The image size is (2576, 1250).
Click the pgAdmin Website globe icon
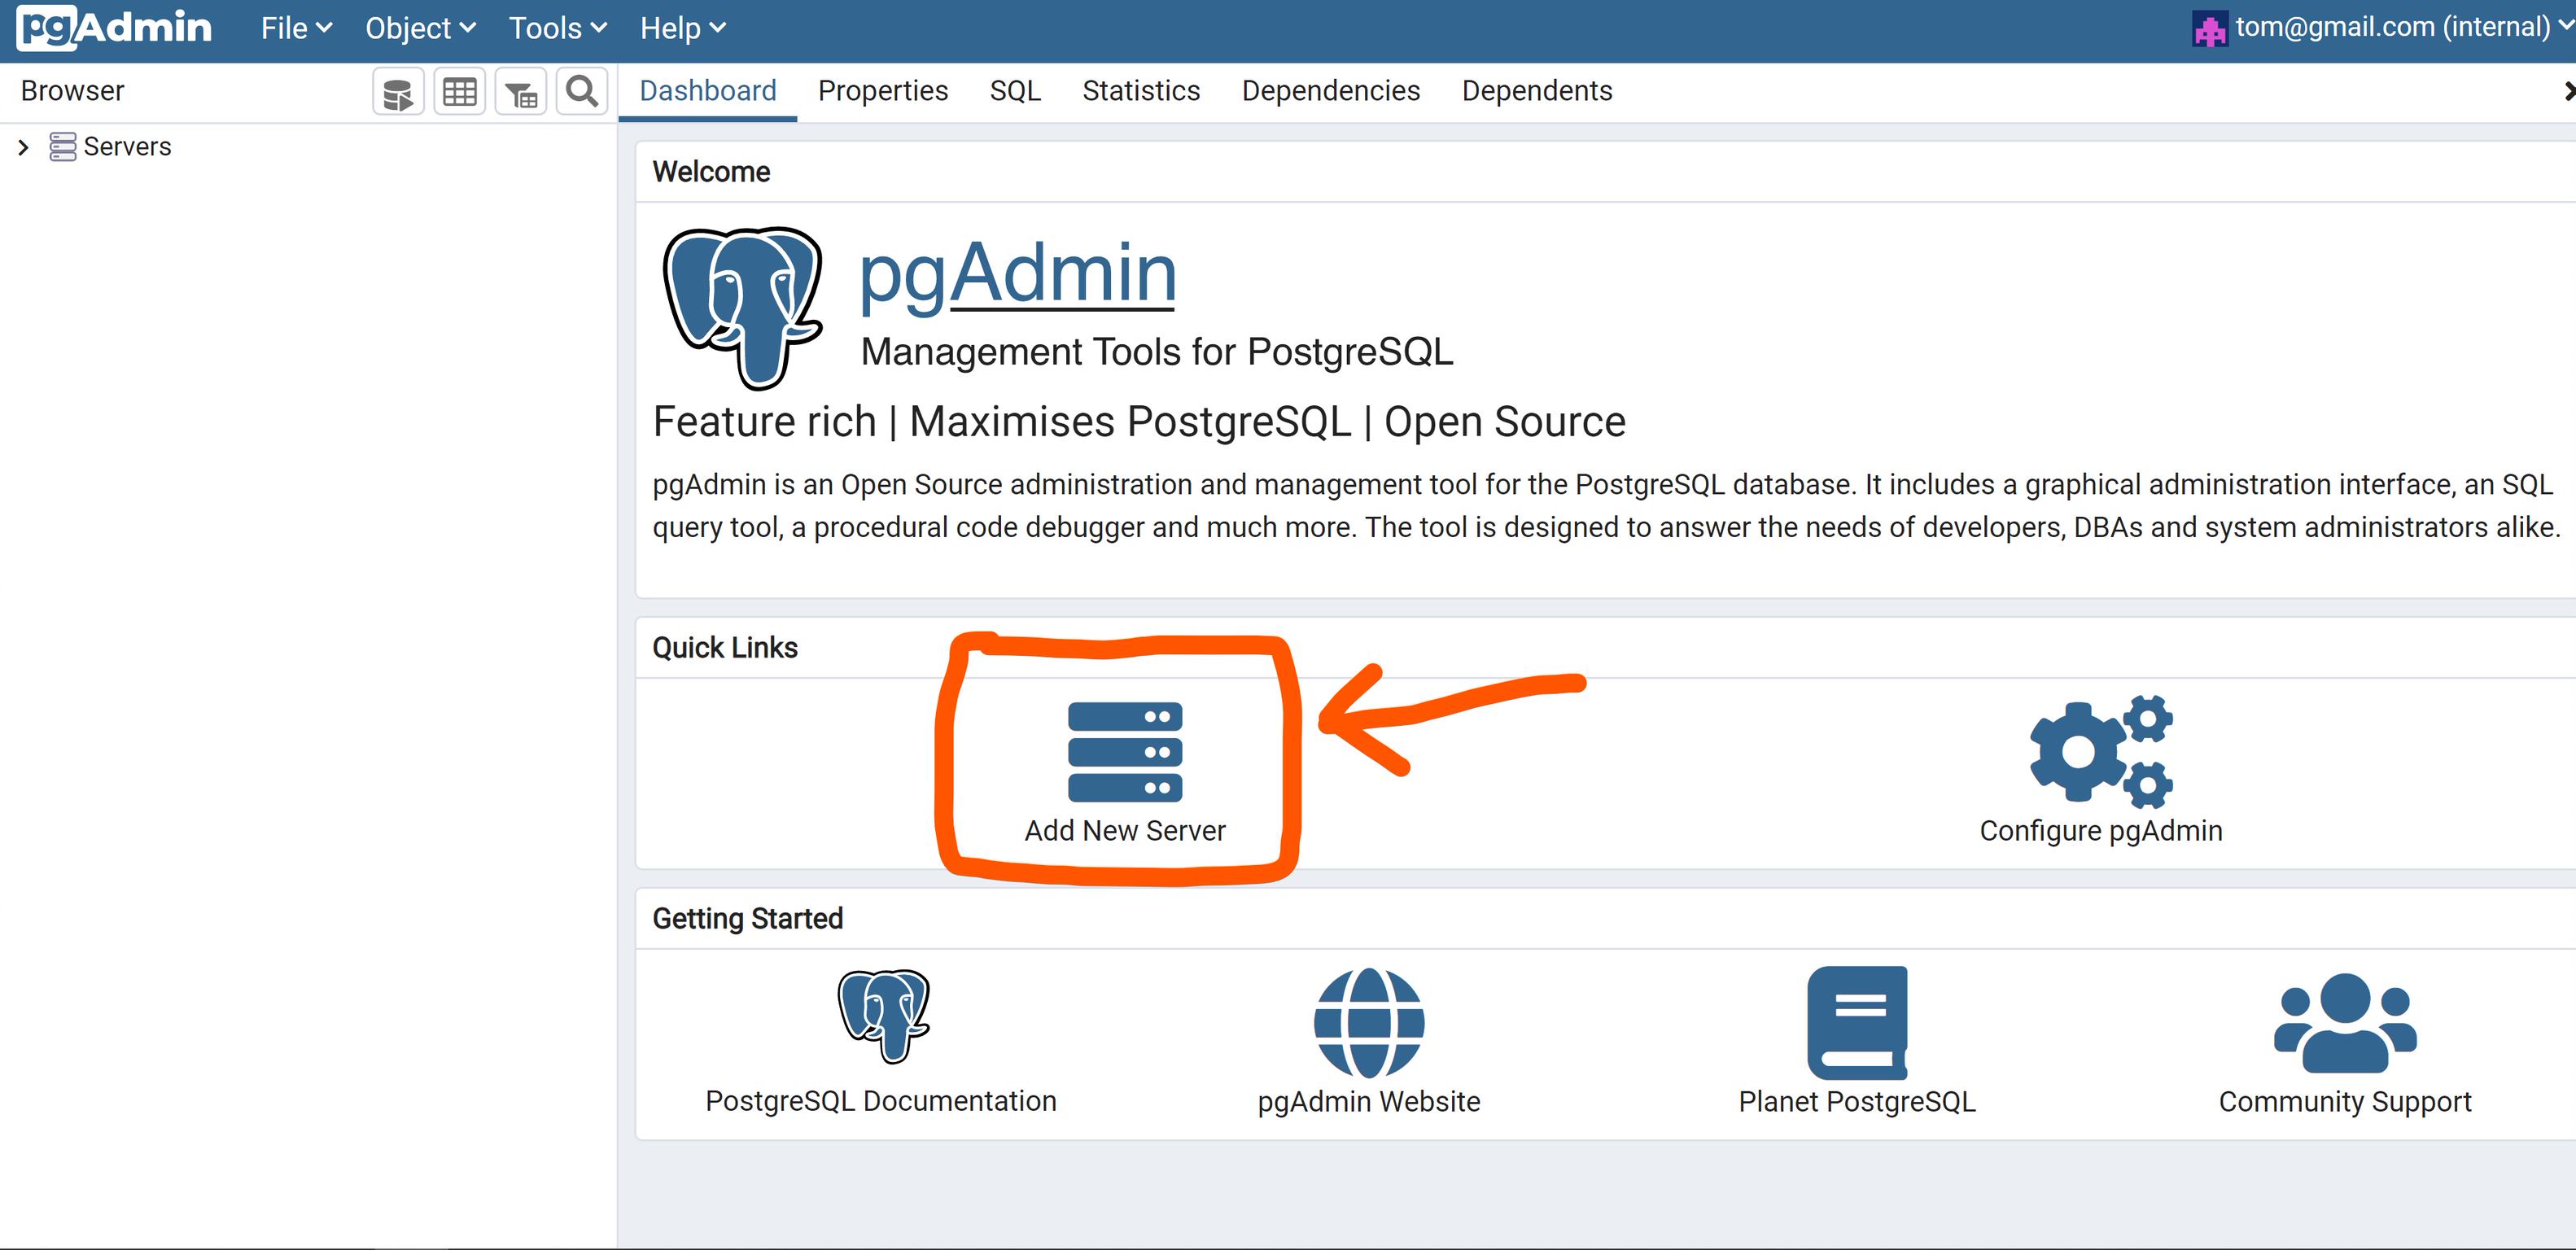point(1368,1022)
